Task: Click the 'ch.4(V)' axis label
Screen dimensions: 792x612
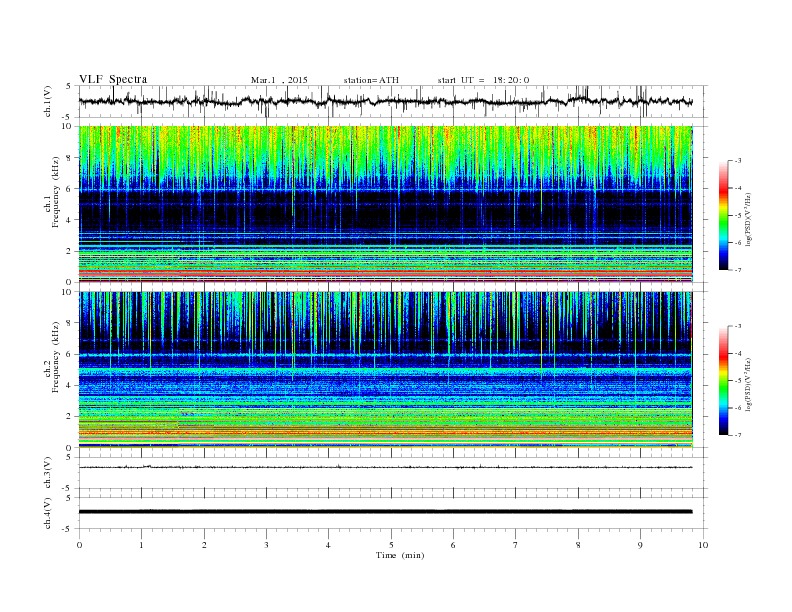Action: coord(48,513)
